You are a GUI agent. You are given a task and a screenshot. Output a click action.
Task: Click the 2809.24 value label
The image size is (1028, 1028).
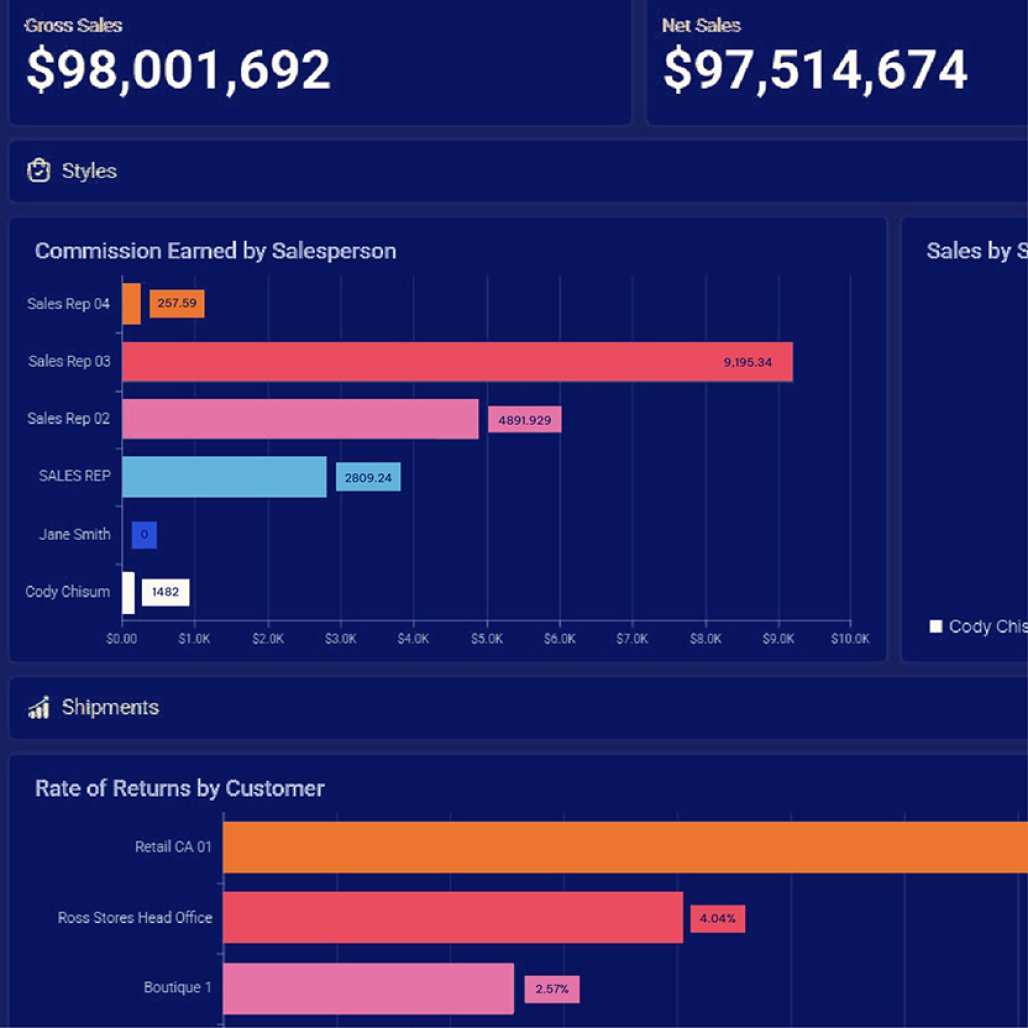point(368,478)
